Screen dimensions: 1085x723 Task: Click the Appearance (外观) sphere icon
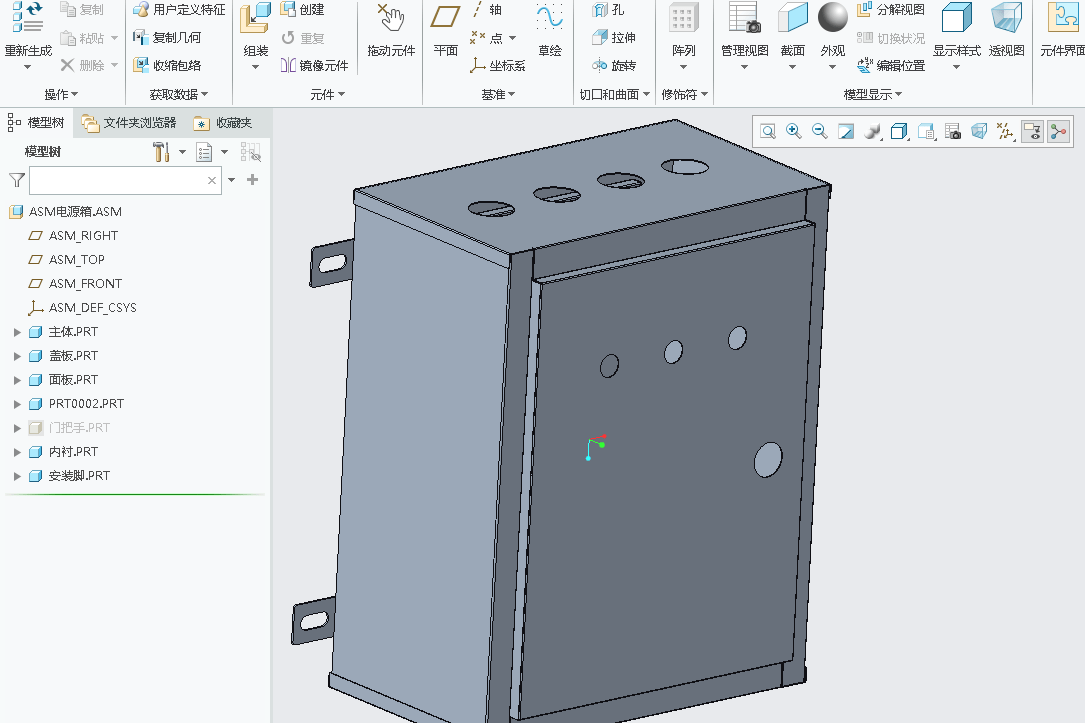(832, 17)
